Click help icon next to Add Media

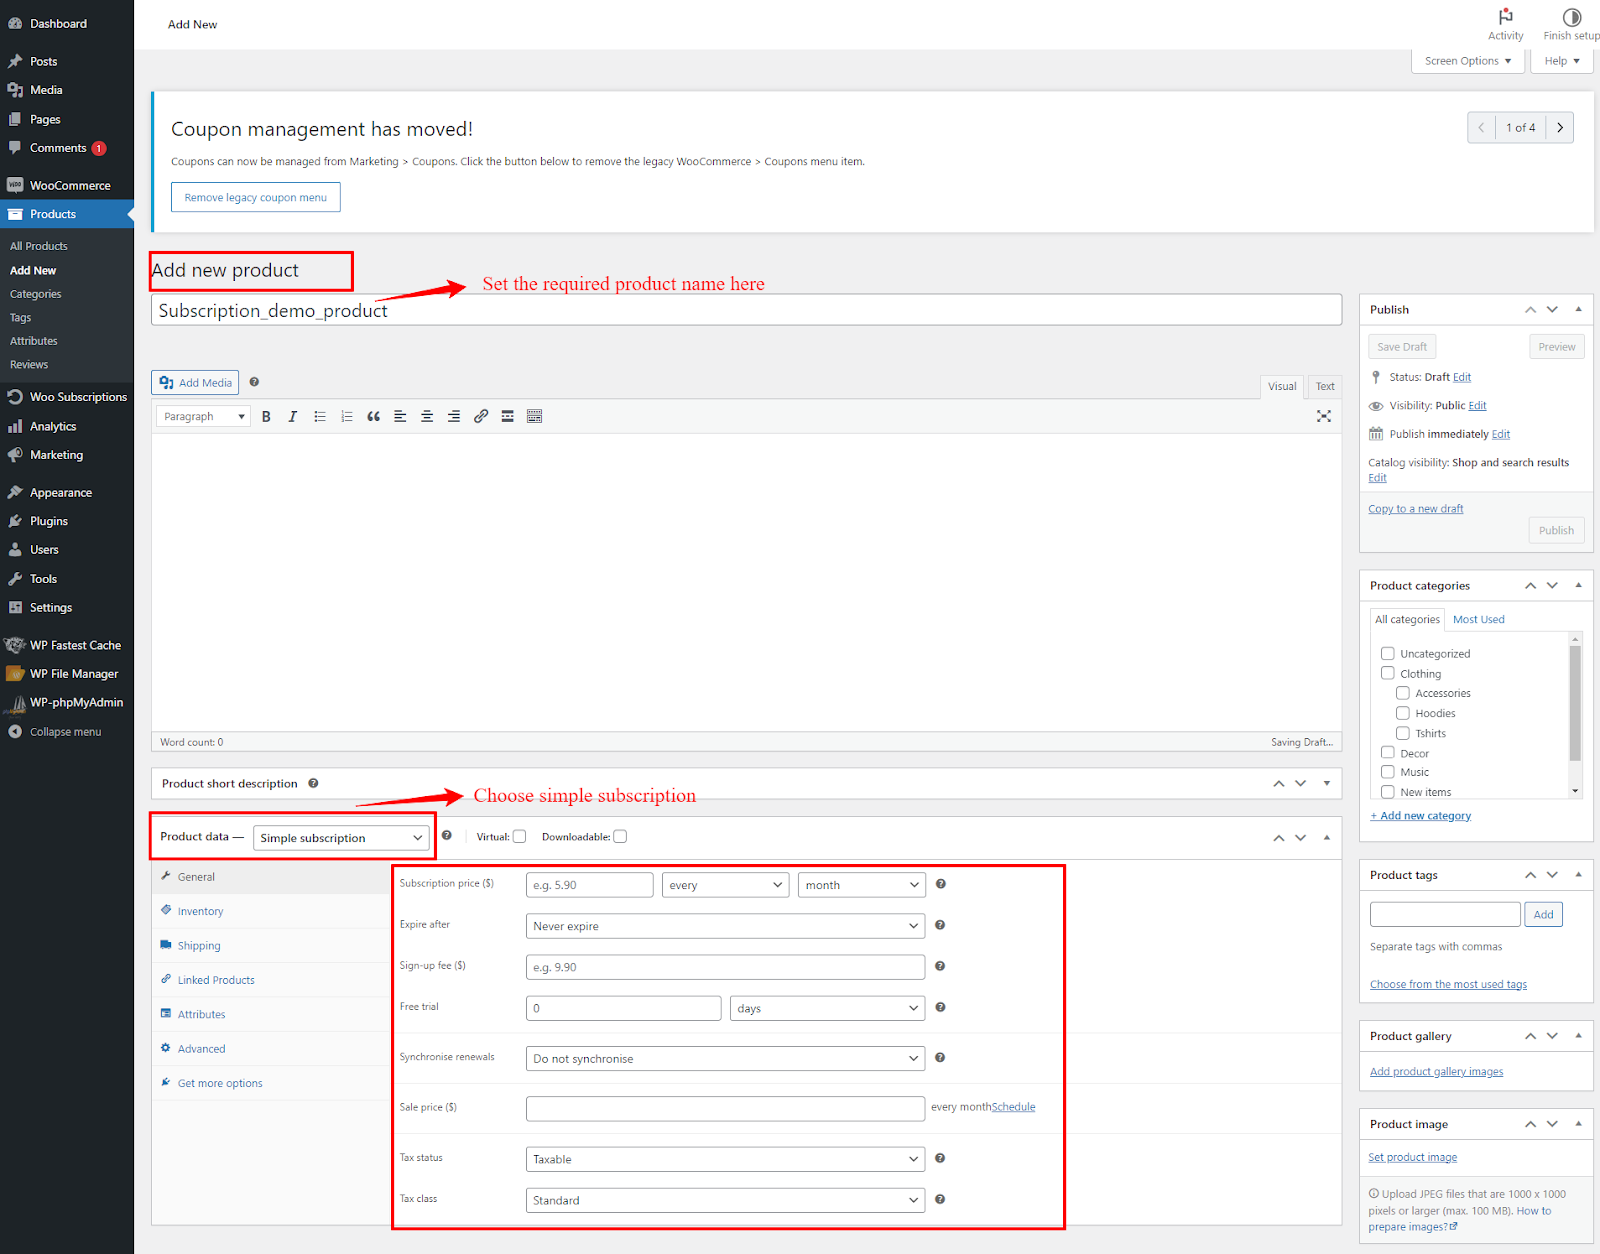click(x=254, y=382)
